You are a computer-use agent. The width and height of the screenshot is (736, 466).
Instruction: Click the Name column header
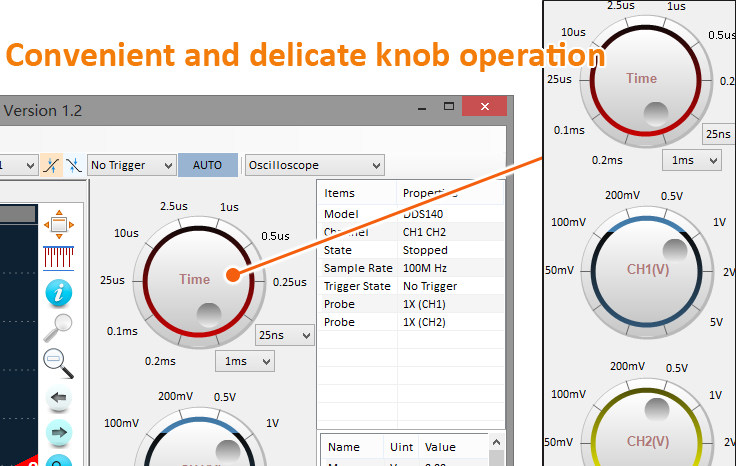point(344,447)
